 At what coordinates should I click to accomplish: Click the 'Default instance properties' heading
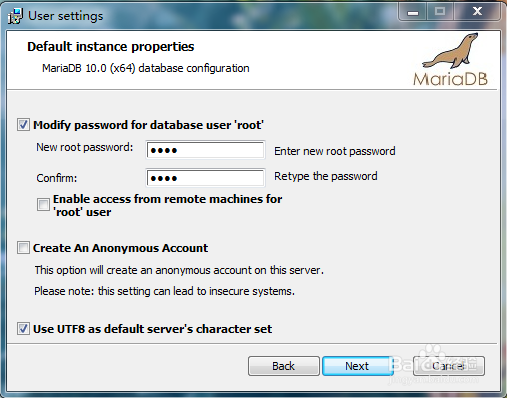coord(111,47)
